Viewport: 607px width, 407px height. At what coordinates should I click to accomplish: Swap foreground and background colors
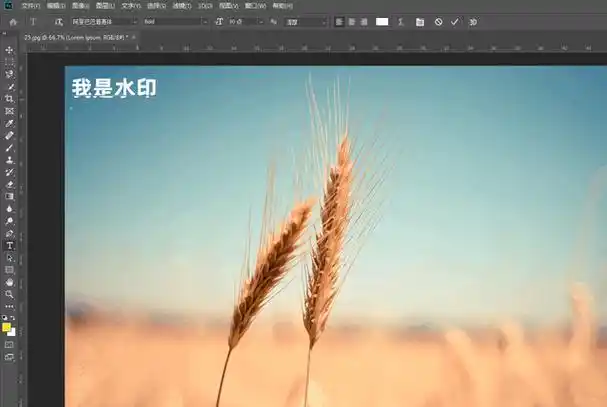(x=13, y=318)
